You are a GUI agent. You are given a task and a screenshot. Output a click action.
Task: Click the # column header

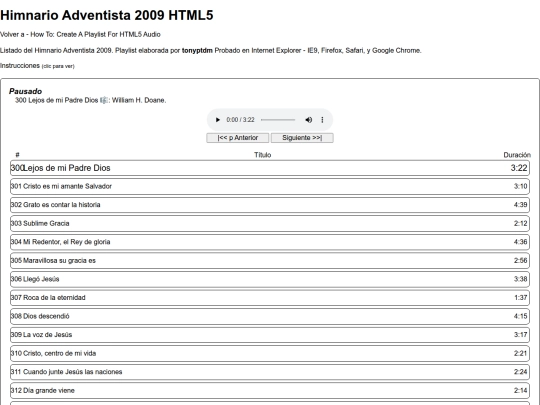tap(18, 155)
